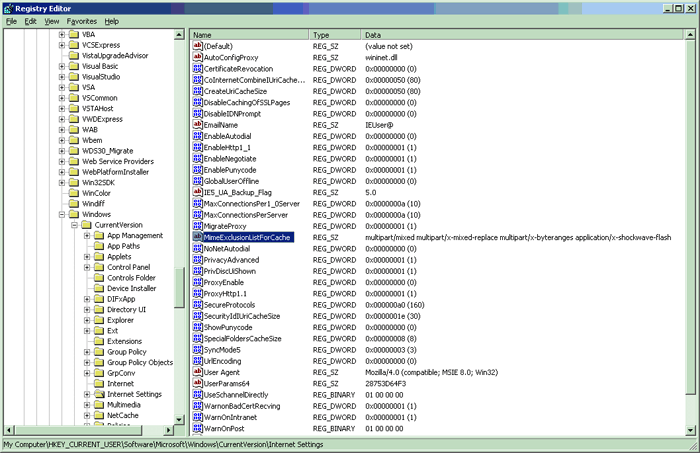Expand the Explorer key

click(x=87, y=320)
